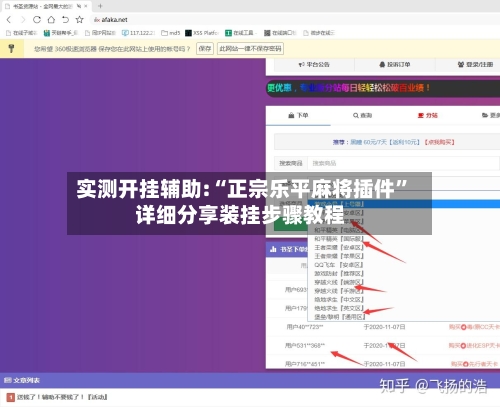Open the md5 bookmarks folder

point(171,33)
